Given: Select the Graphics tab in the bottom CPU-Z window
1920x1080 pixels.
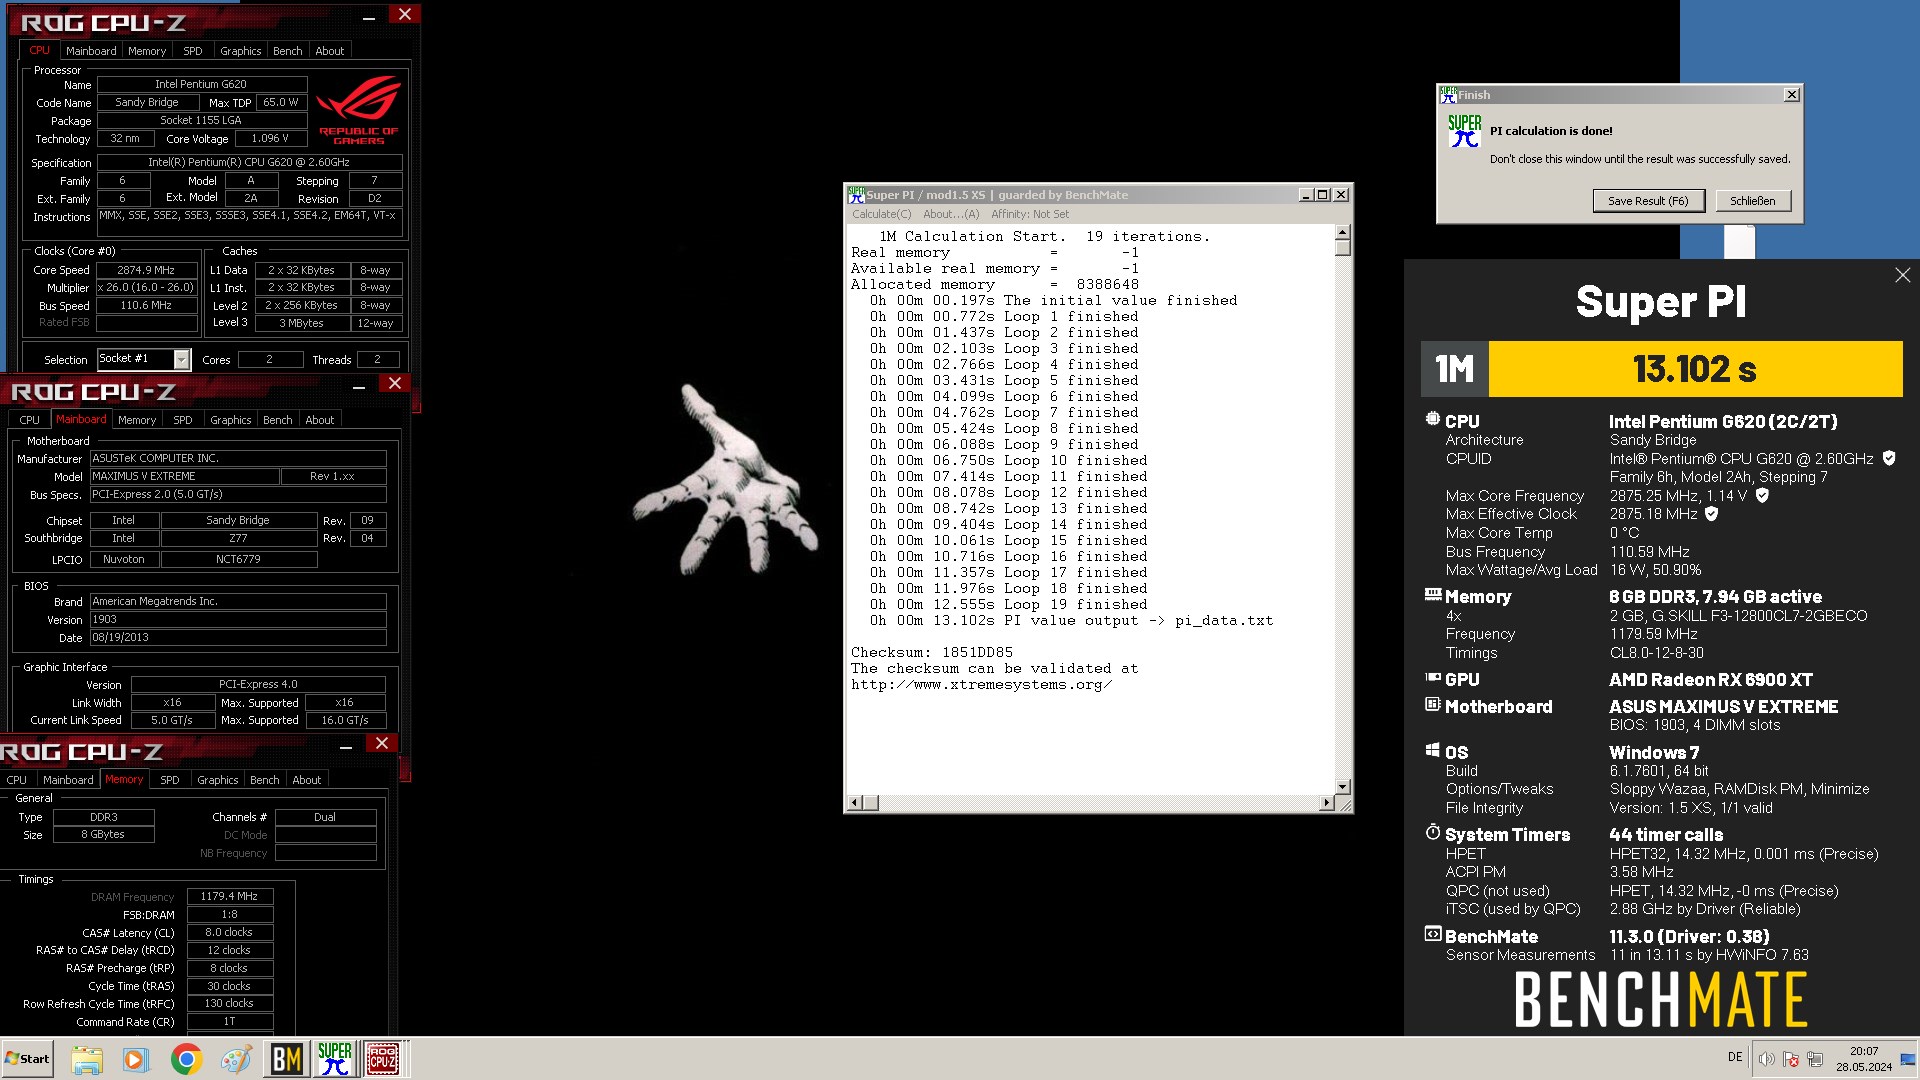Looking at the screenshot, I should (217, 780).
